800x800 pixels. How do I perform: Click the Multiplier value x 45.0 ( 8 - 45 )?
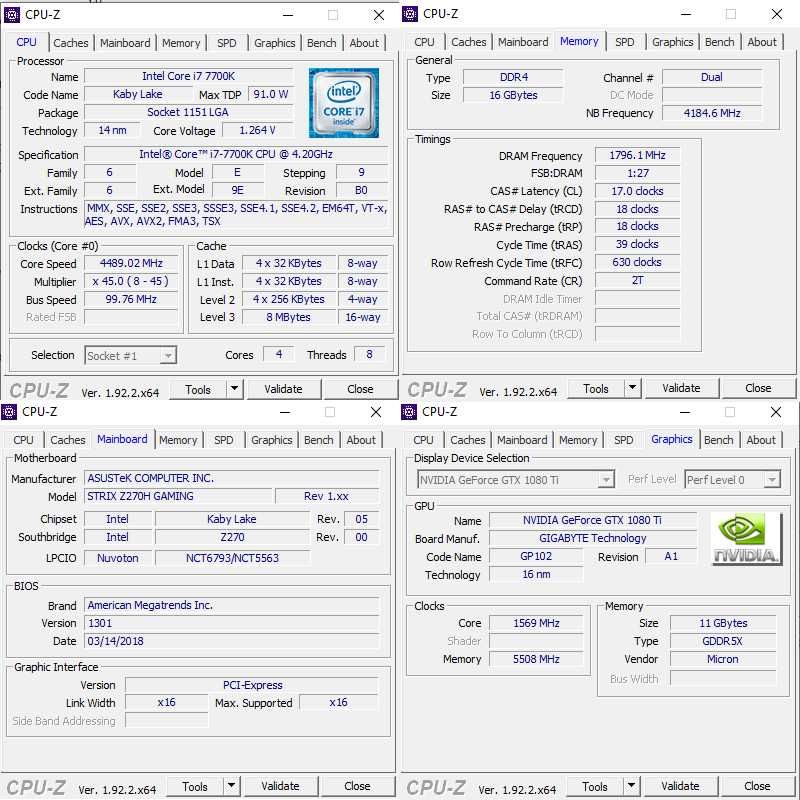[131, 281]
